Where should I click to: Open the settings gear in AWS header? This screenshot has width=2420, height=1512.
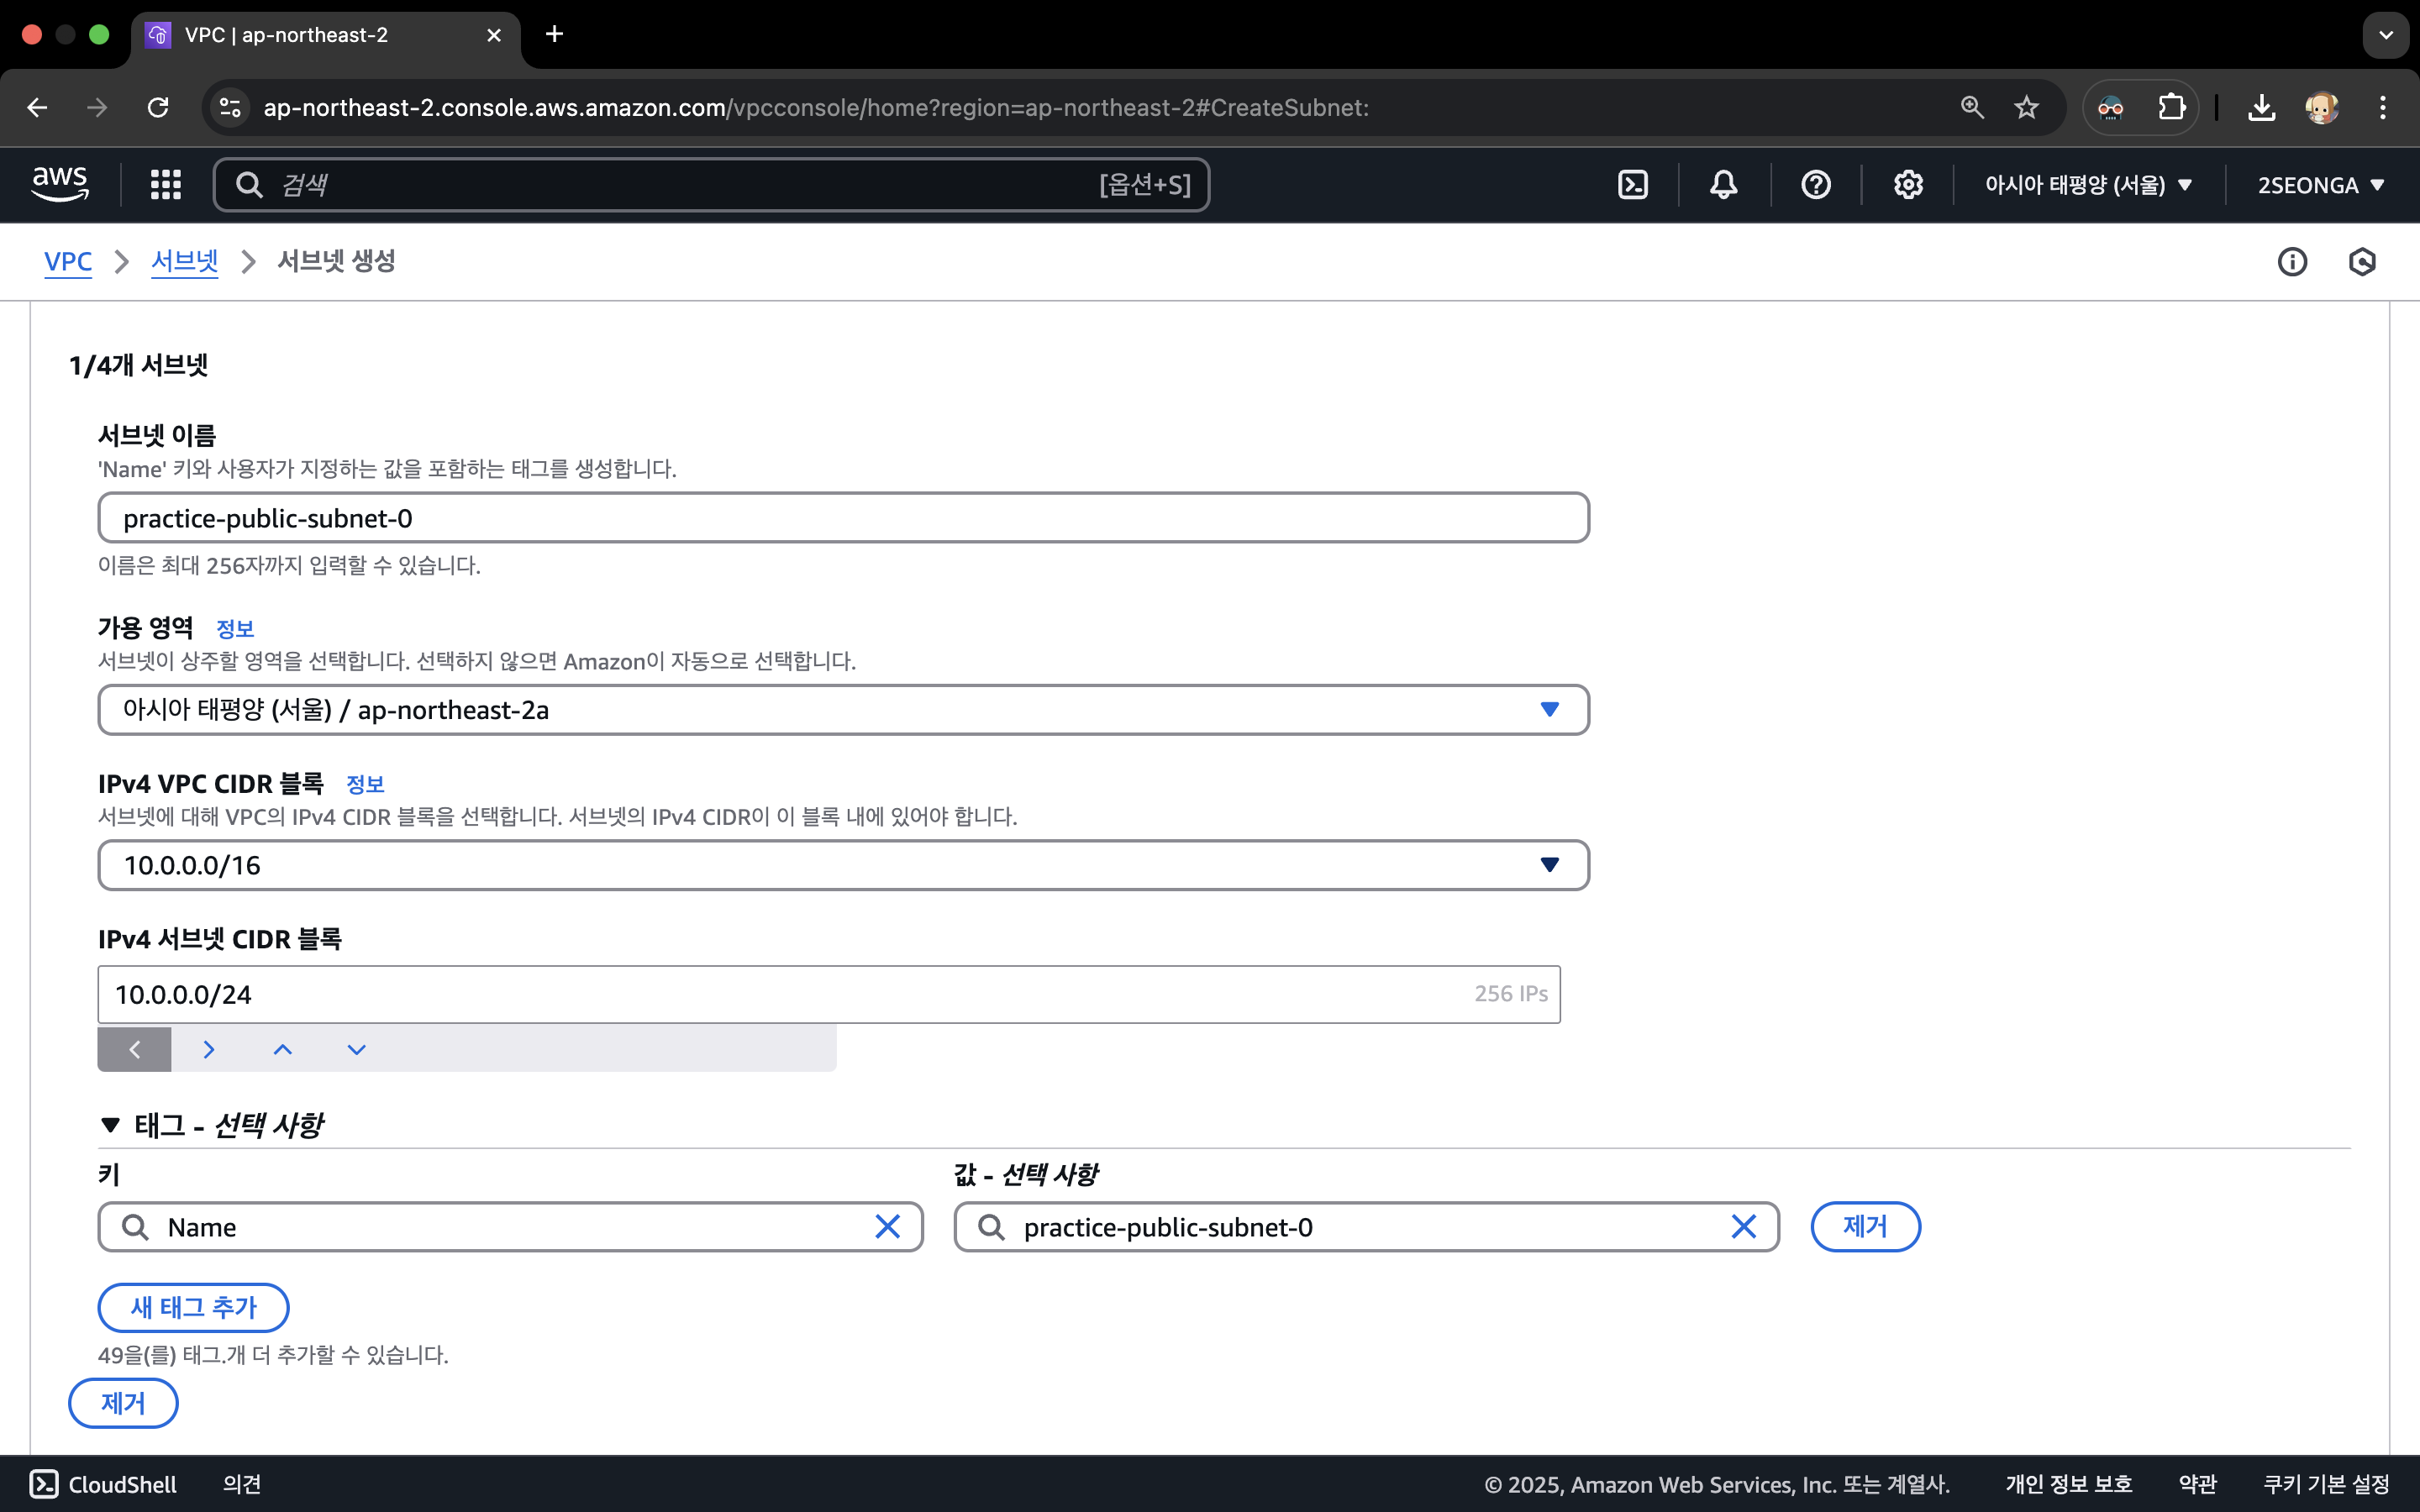pyautogui.click(x=1907, y=185)
